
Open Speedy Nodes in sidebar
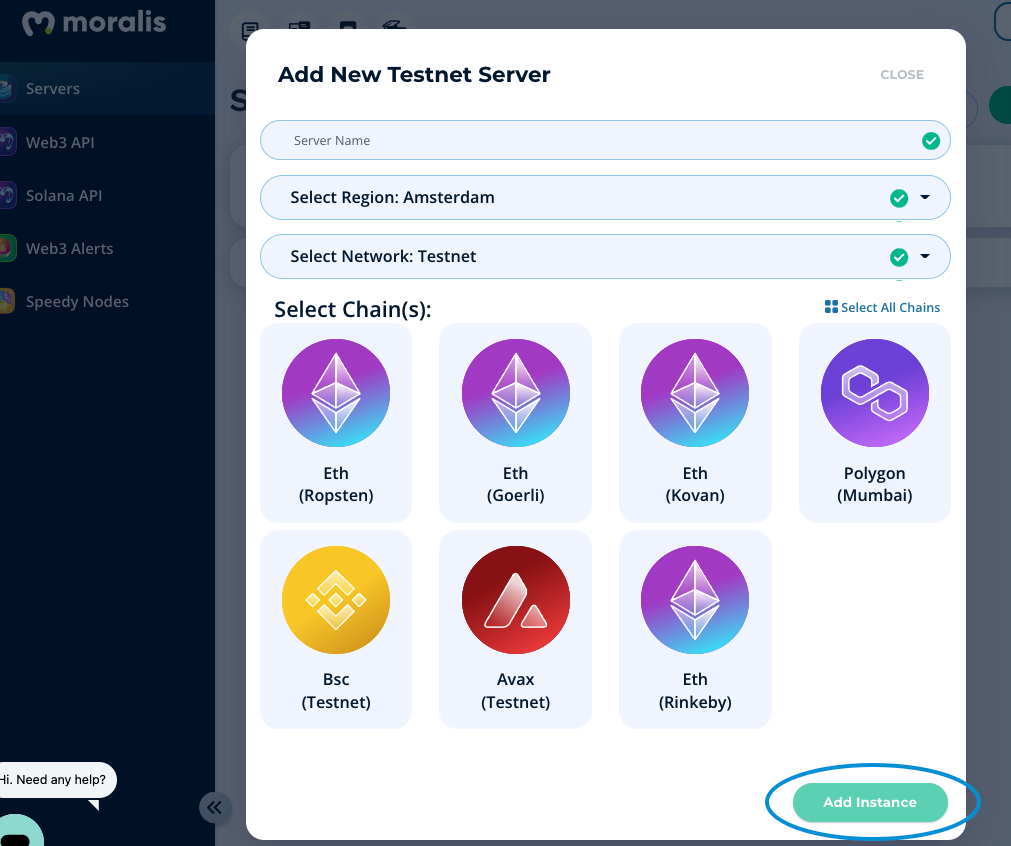click(x=107, y=301)
